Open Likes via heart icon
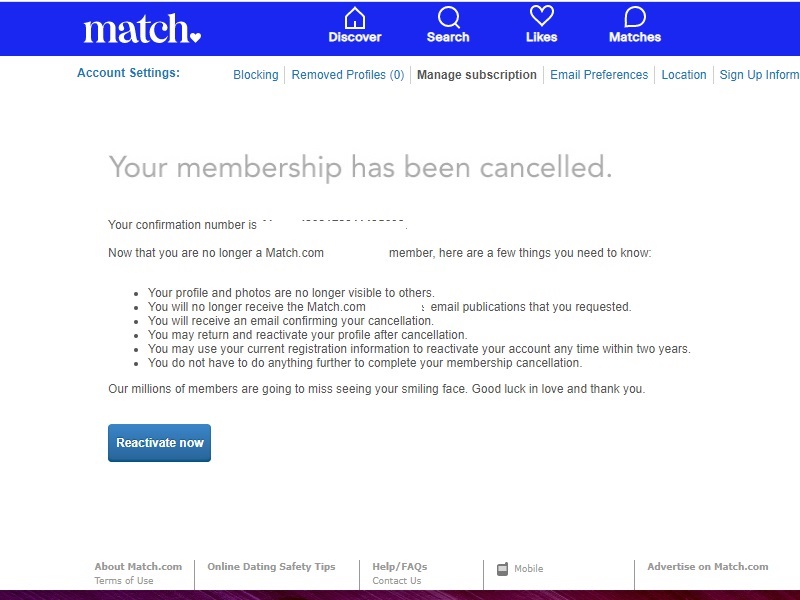Screen dimensions: 800x600 [x=541, y=16]
